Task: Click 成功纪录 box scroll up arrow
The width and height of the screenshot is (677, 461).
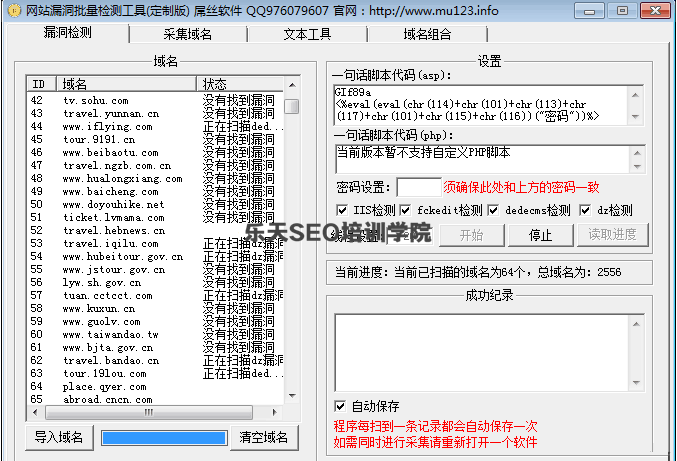Action: pyautogui.click(x=636, y=324)
